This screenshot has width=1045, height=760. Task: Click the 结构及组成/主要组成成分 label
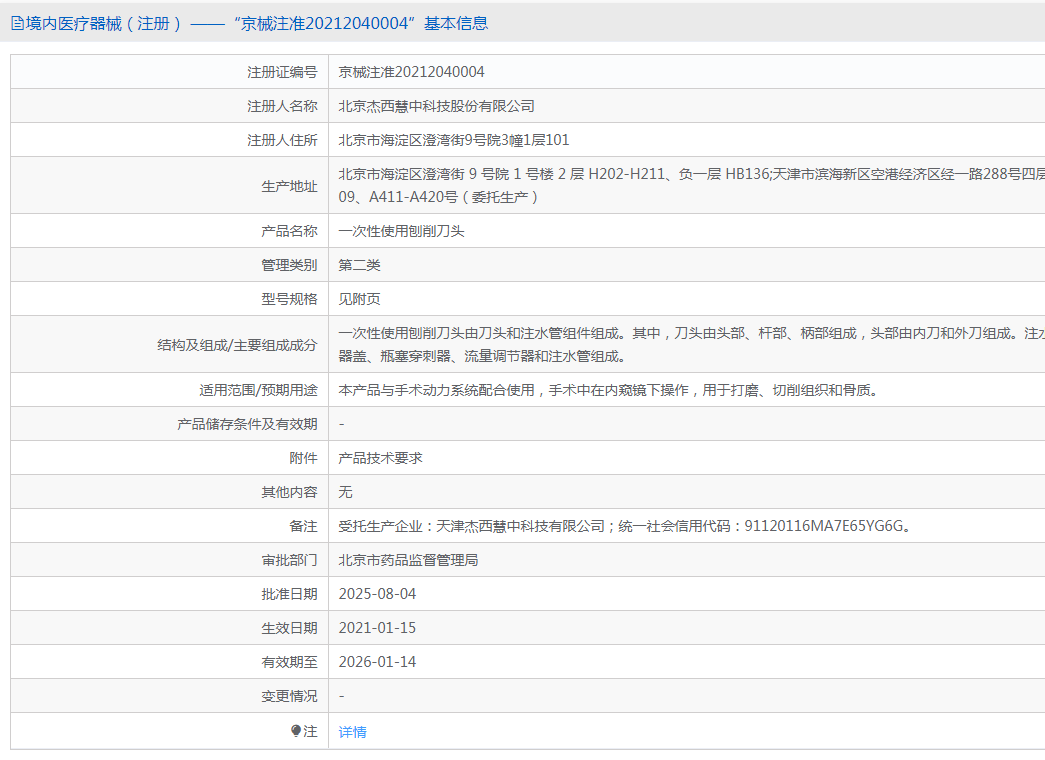[x=237, y=345]
